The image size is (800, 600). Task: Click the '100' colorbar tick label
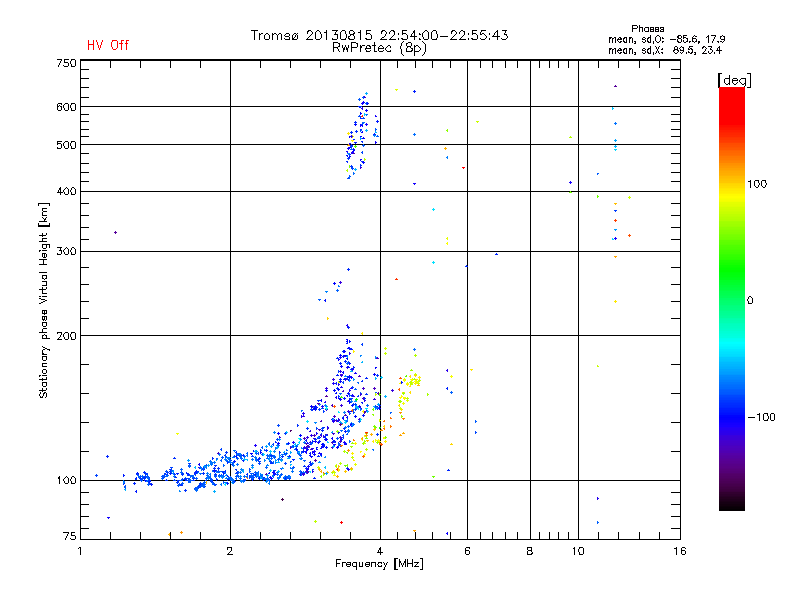[757, 184]
